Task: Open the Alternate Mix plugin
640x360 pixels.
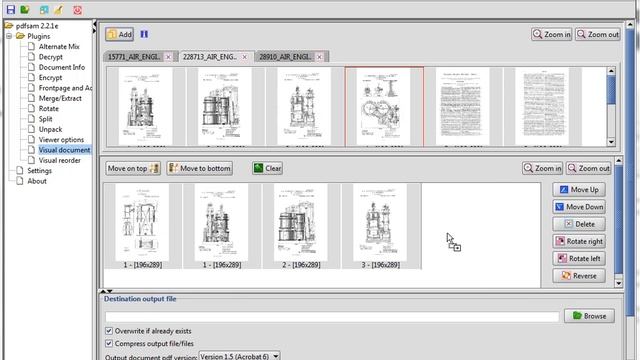Action: (59, 47)
